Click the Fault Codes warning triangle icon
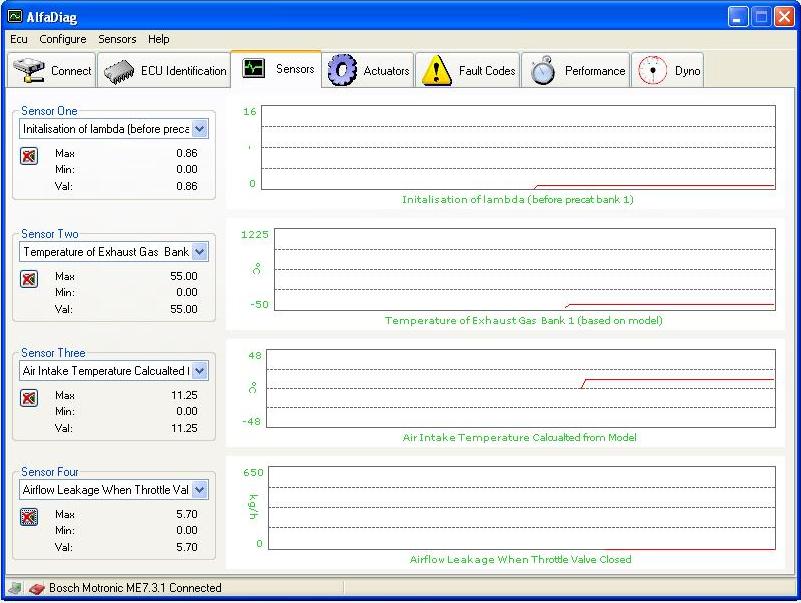The image size is (801, 603). click(x=437, y=71)
